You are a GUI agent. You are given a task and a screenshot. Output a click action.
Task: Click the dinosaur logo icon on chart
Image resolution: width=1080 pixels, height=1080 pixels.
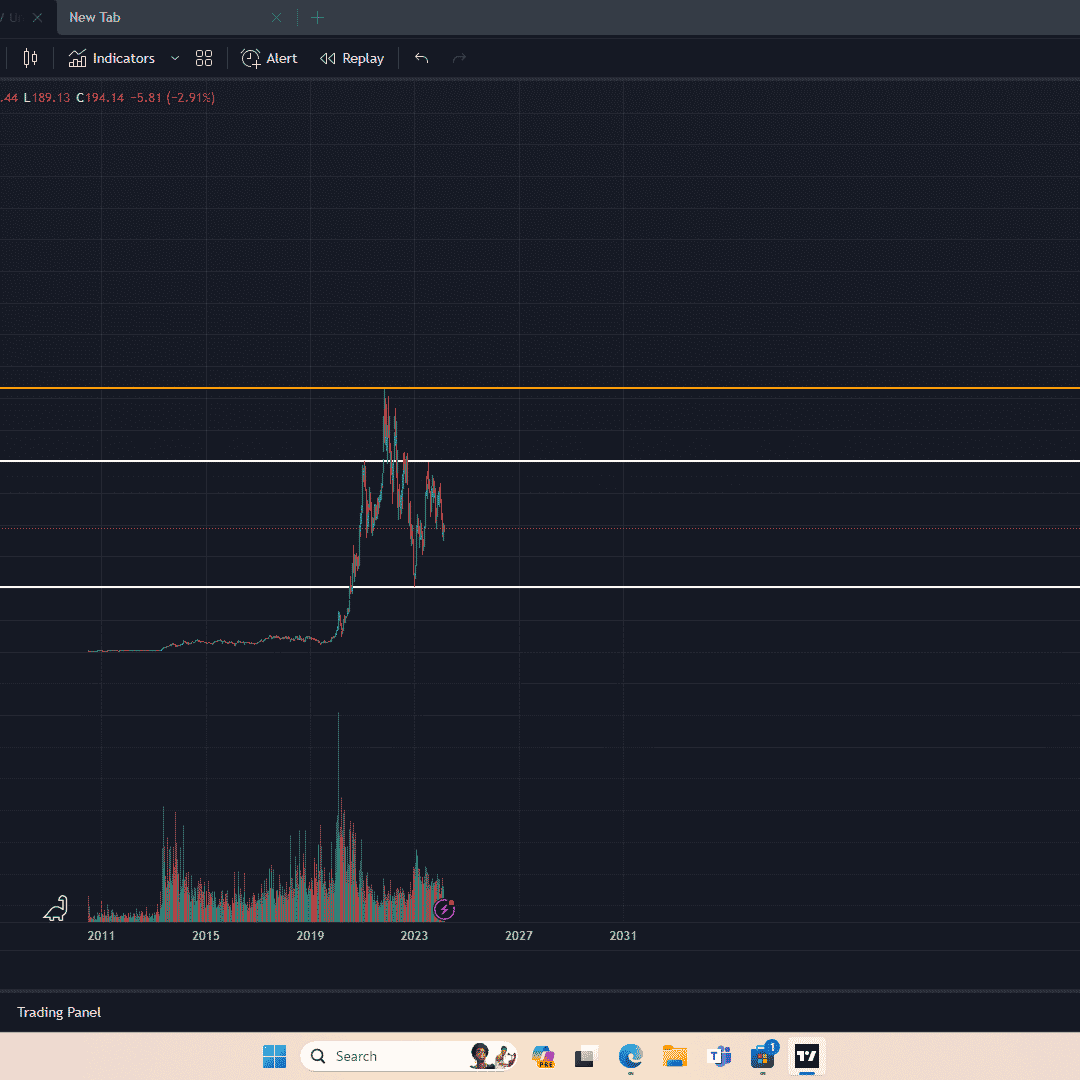pos(56,908)
